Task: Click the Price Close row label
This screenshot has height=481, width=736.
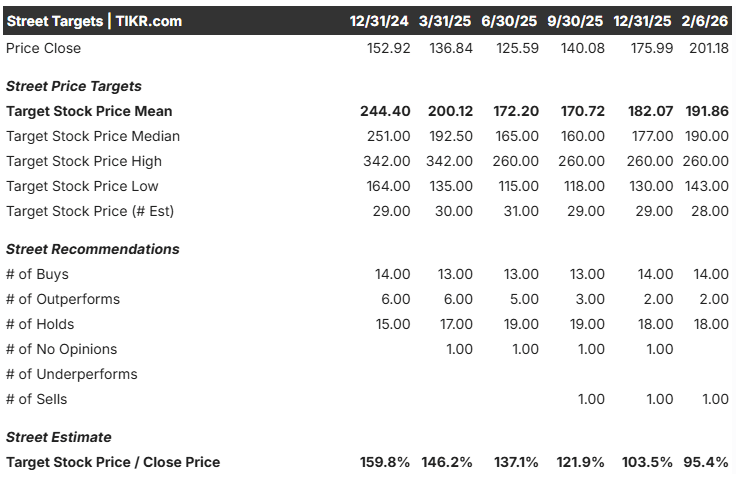Action: click(43, 48)
